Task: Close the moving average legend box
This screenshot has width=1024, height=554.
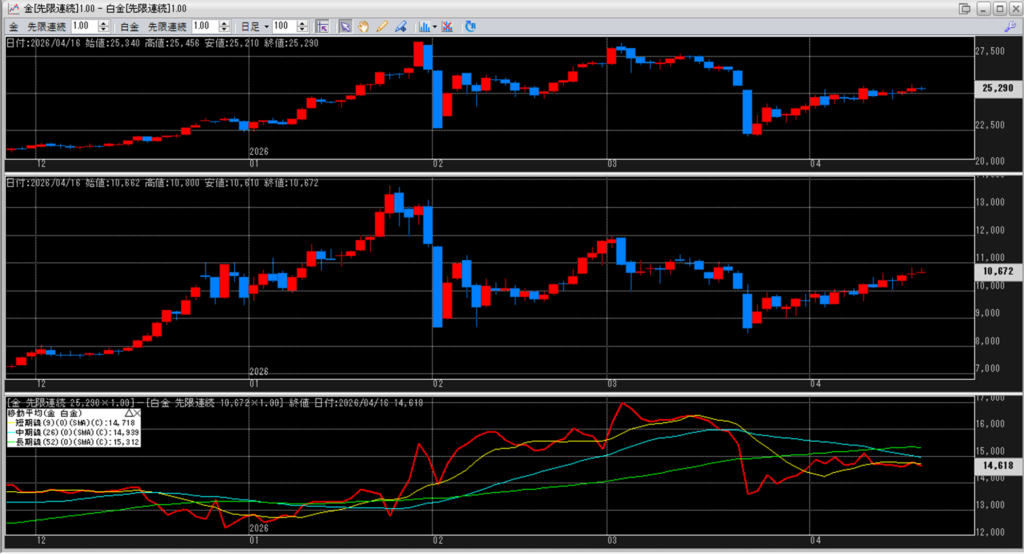Action: [137, 413]
